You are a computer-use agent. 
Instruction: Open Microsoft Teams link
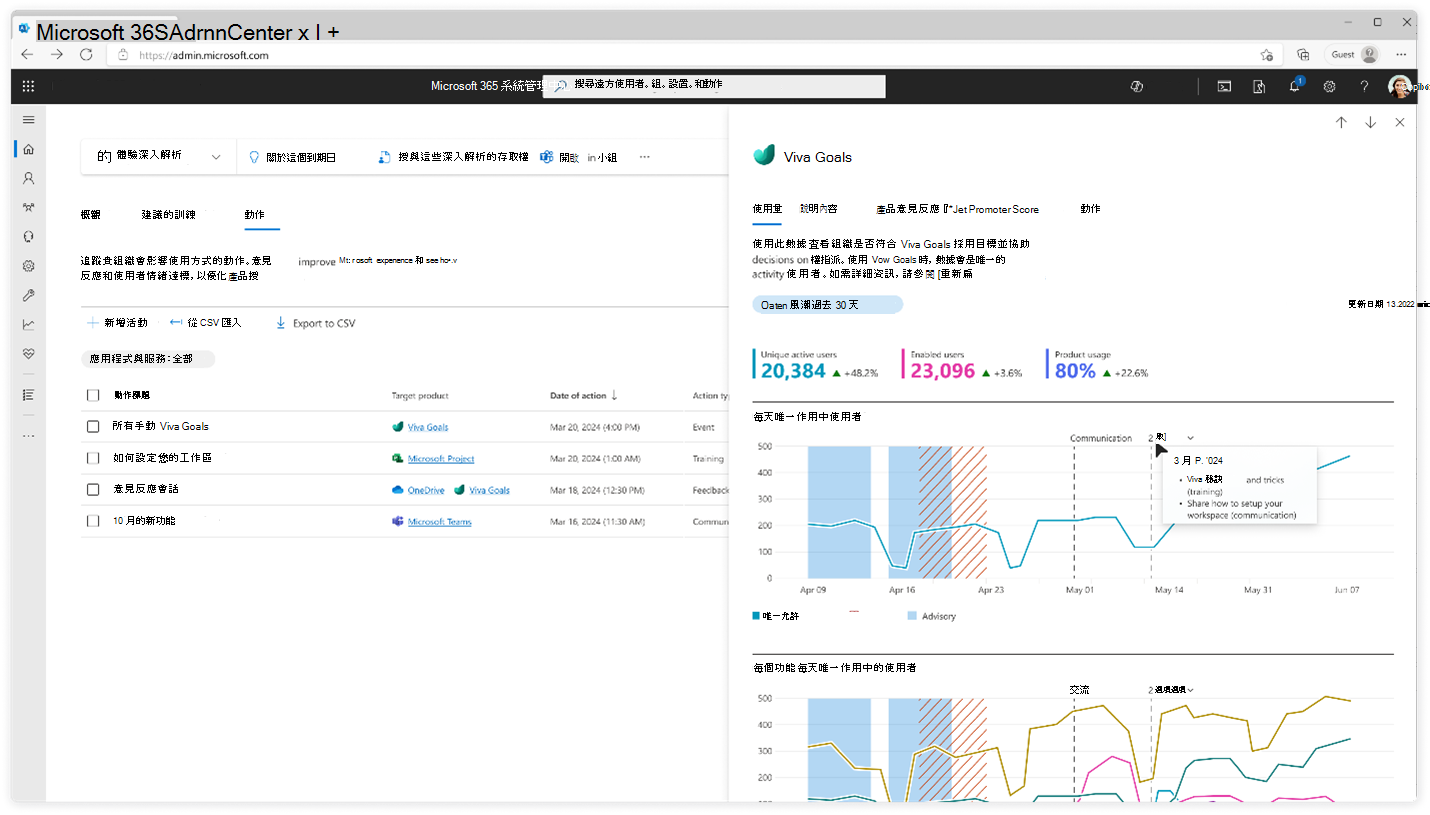click(439, 521)
